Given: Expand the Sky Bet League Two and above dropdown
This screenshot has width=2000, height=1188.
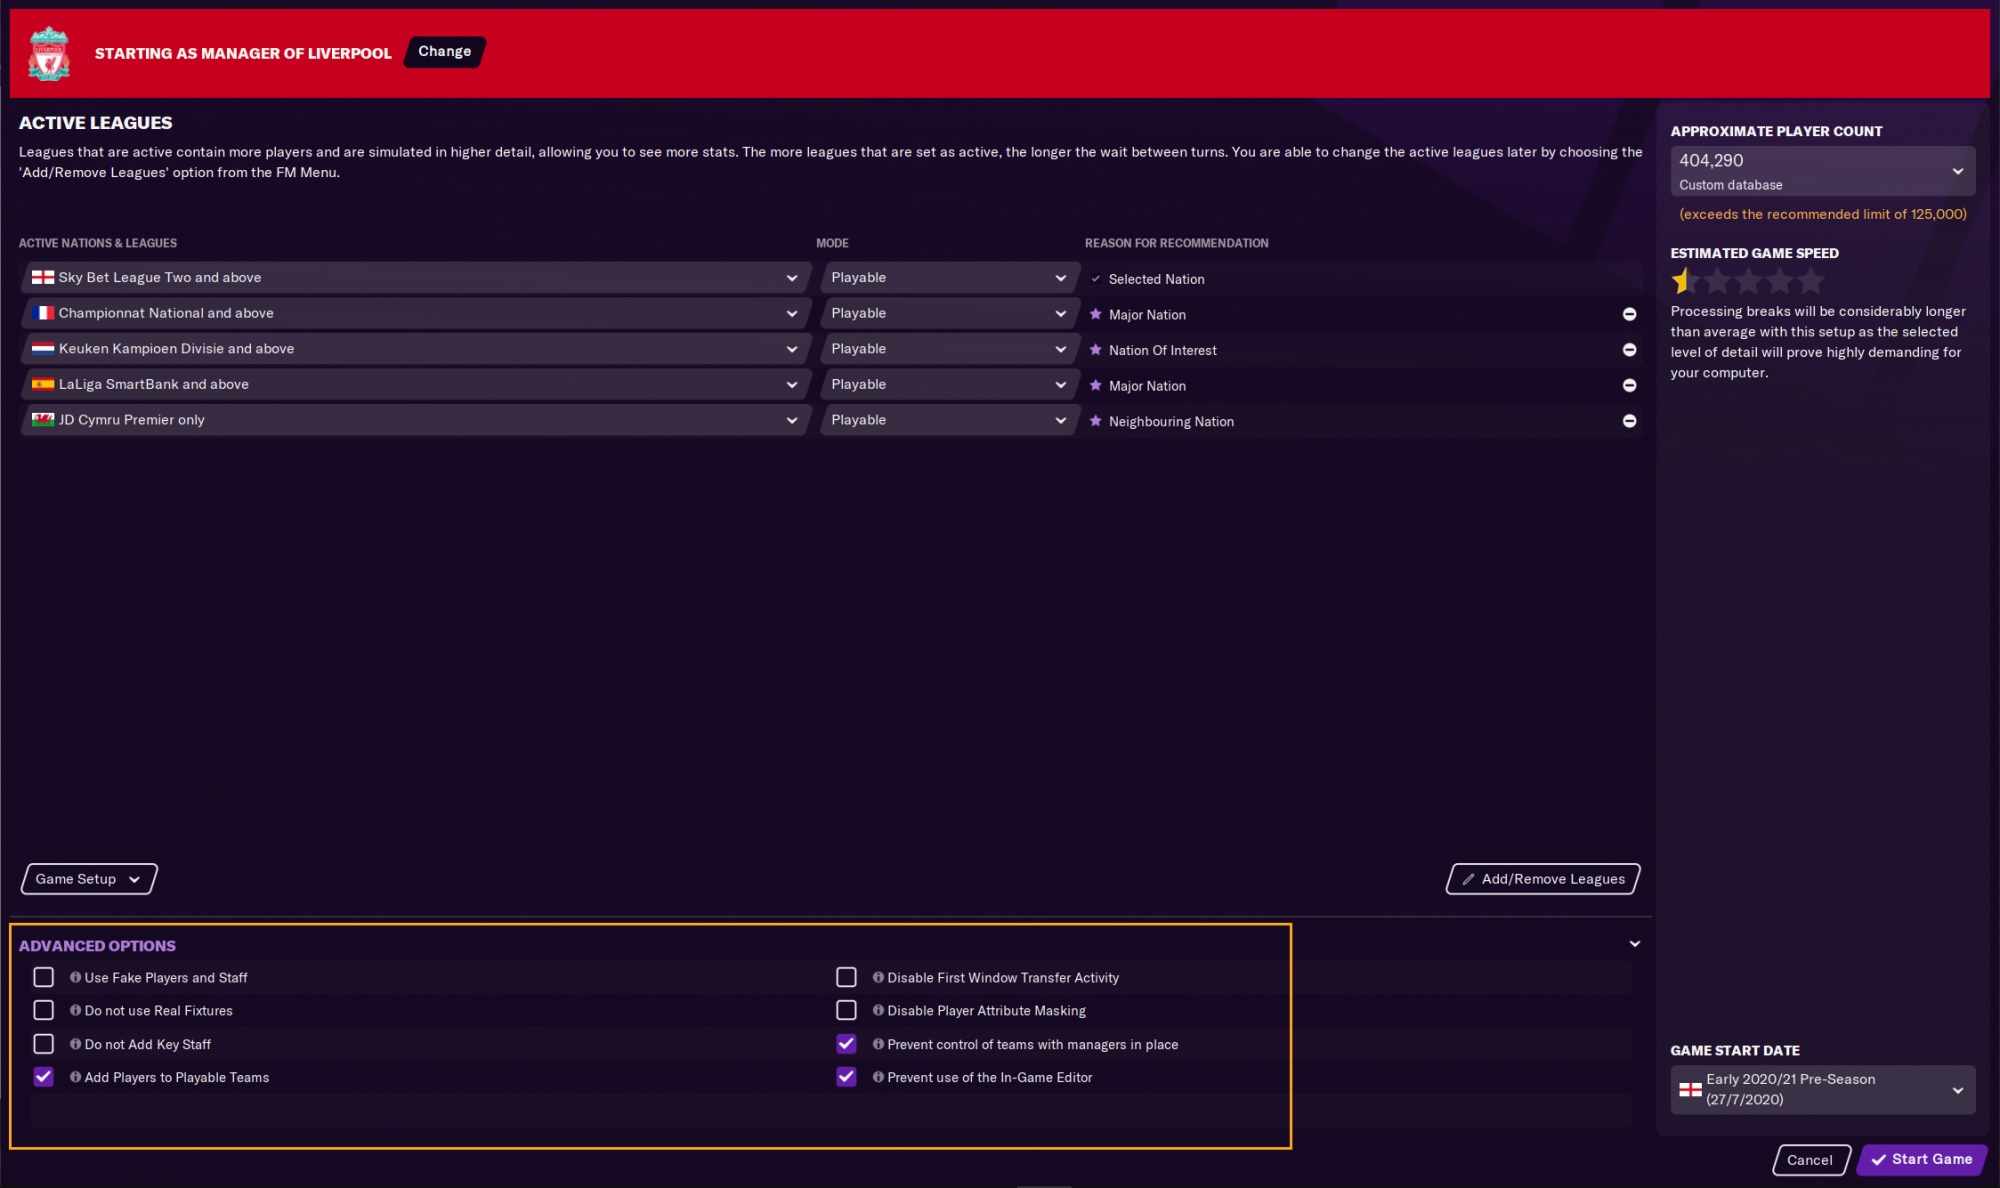Looking at the screenshot, I should pyautogui.click(x=791, y=276).
